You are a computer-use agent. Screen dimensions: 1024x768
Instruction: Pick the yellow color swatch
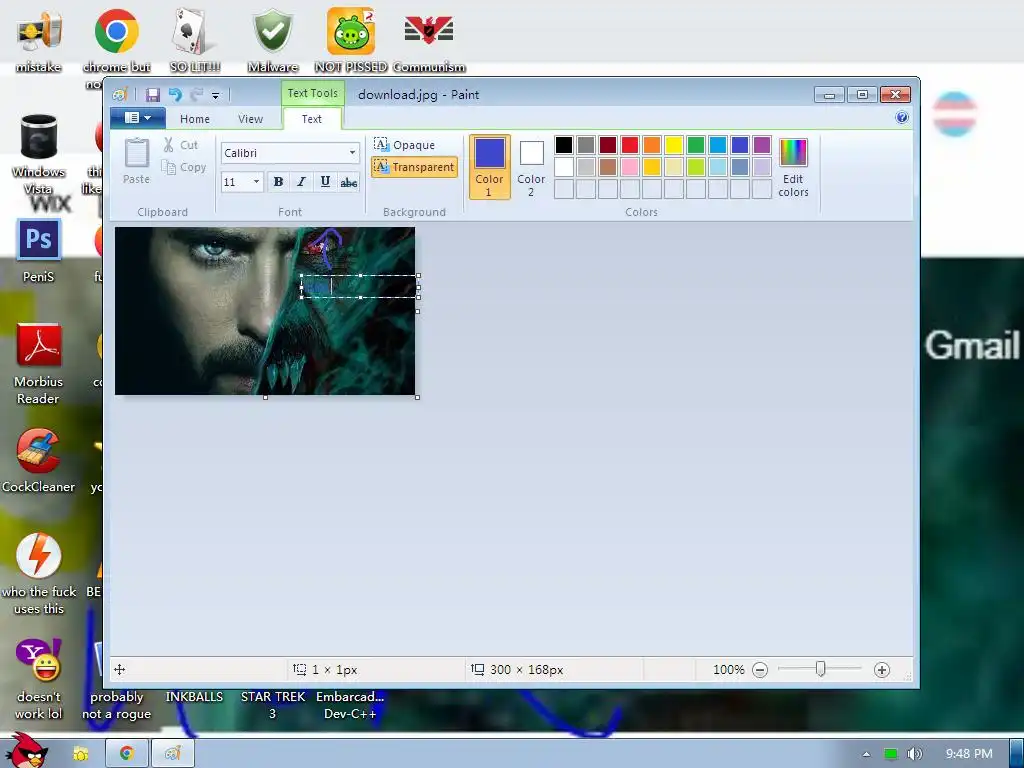(673, 144)
